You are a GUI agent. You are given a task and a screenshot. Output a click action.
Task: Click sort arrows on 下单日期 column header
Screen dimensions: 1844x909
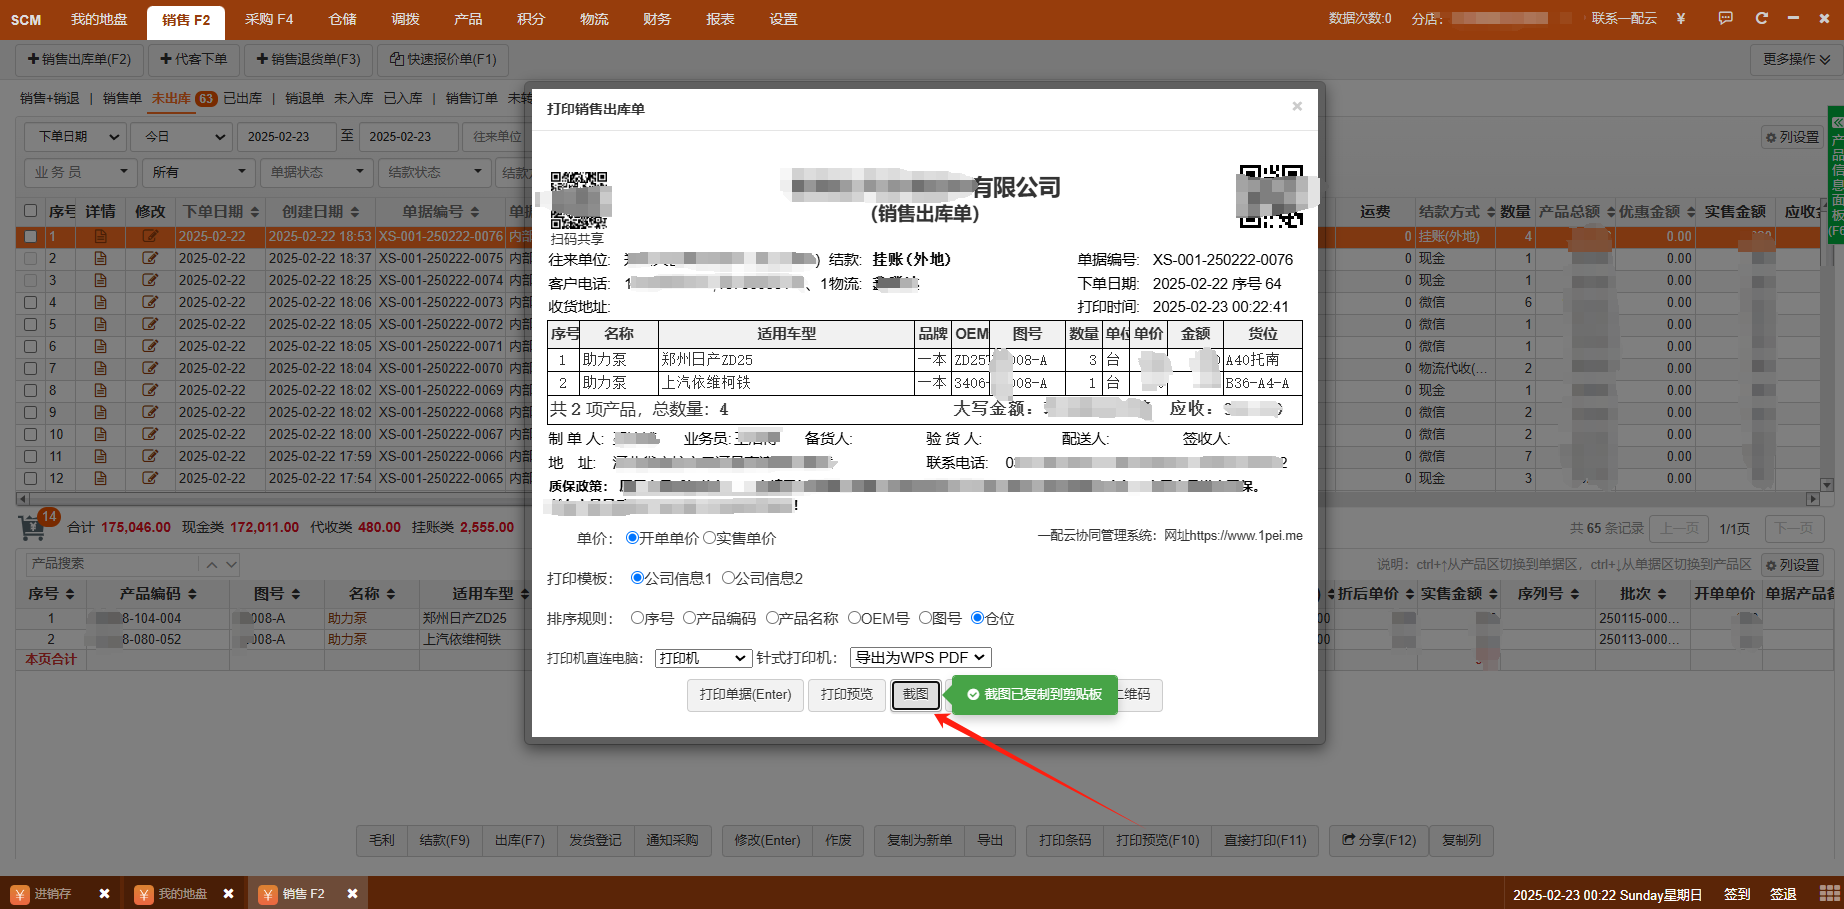click(x=255, y=212)
